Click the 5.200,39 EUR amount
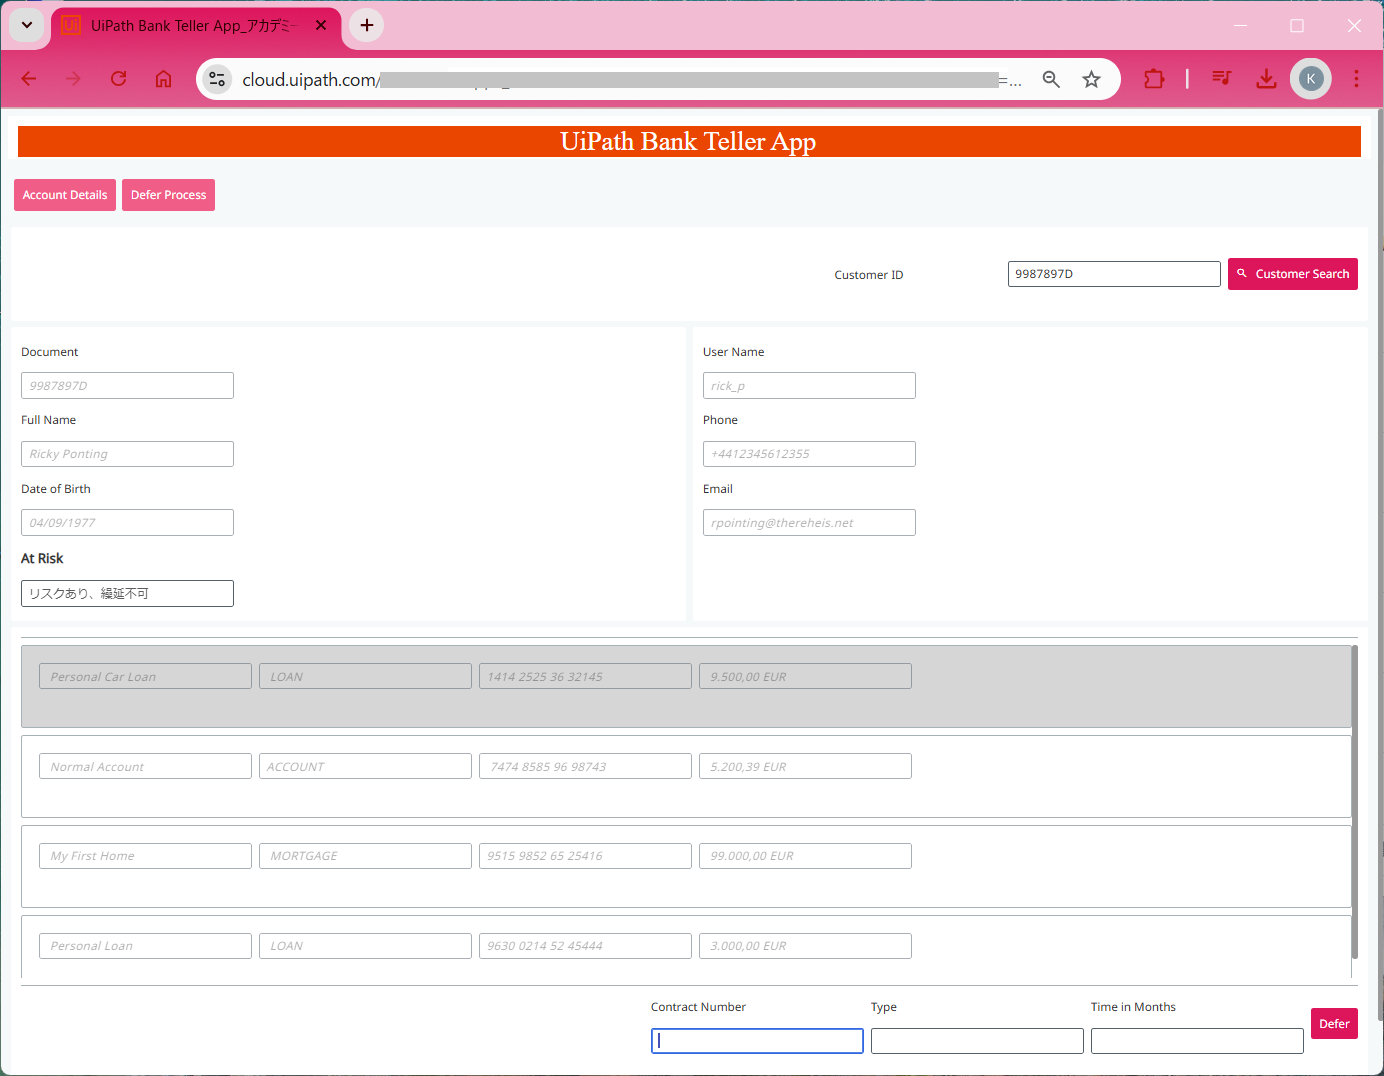The height and width of the screenshot is (1076, 1384). [805, 766]
